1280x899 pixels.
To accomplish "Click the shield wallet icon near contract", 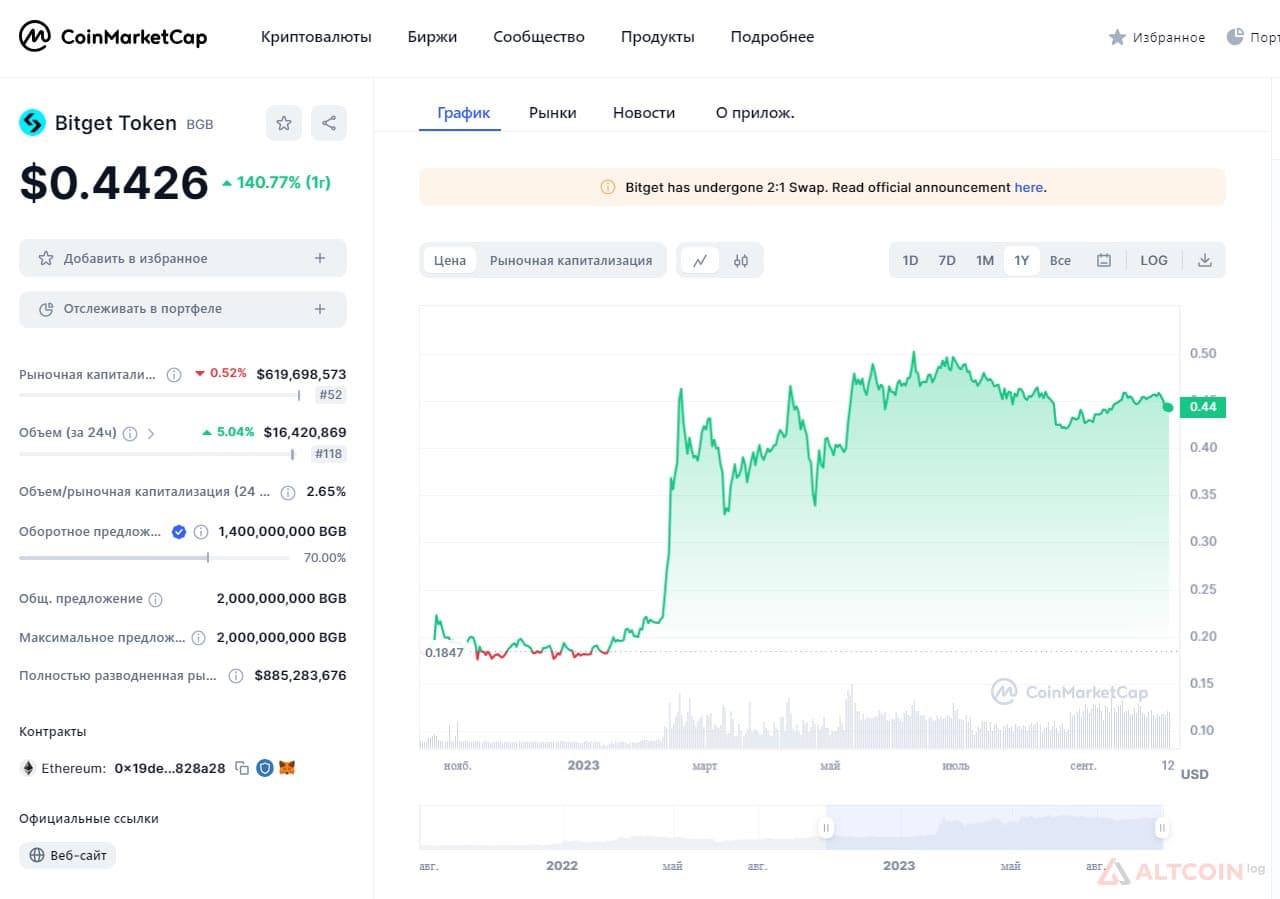I will tap(265, 768).
